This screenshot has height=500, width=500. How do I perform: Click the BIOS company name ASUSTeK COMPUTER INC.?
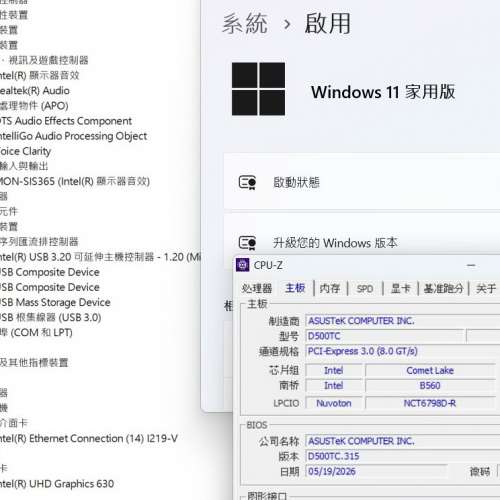(403, 441)
